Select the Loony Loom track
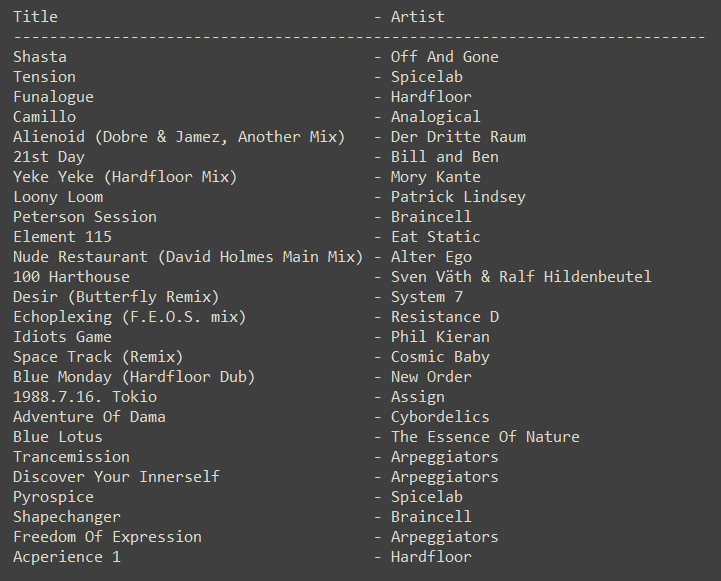 click(x=58, y=197)
